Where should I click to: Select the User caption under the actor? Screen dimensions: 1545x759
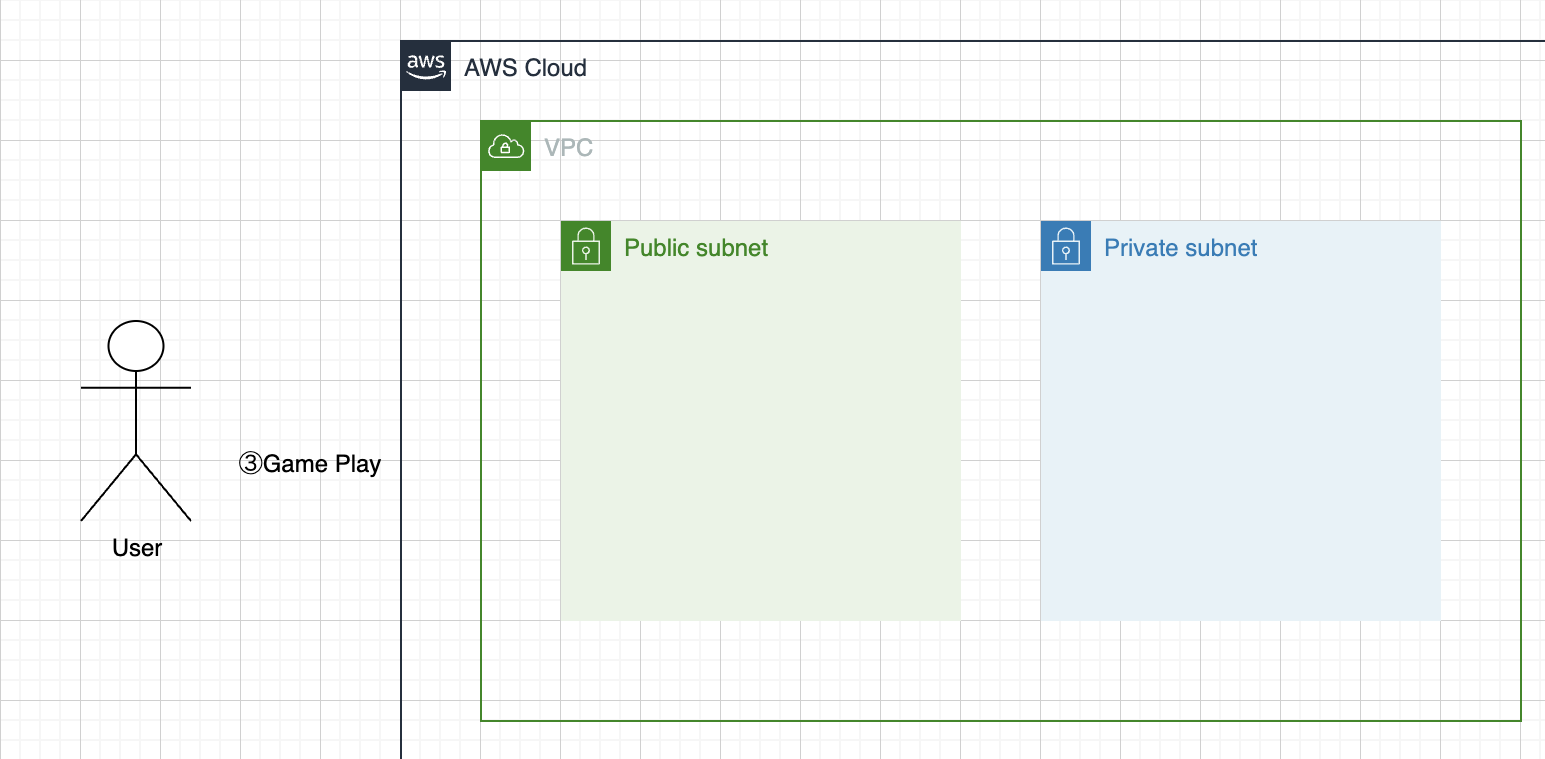pos(137,548)
